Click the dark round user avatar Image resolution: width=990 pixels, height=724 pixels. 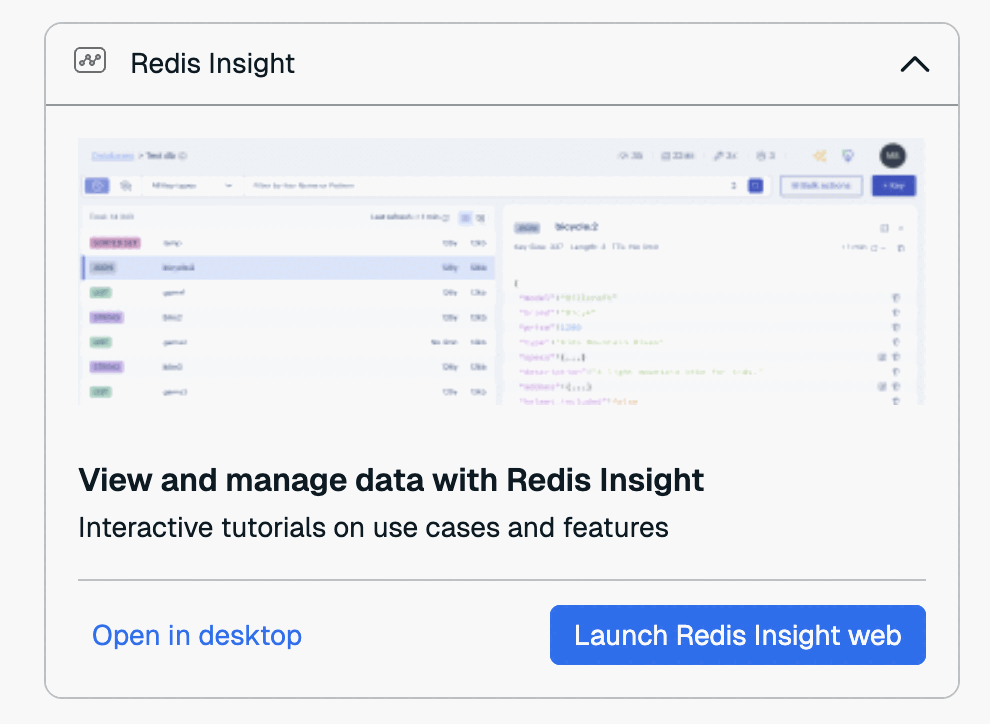pyautogui.click(x=892, y=155)
